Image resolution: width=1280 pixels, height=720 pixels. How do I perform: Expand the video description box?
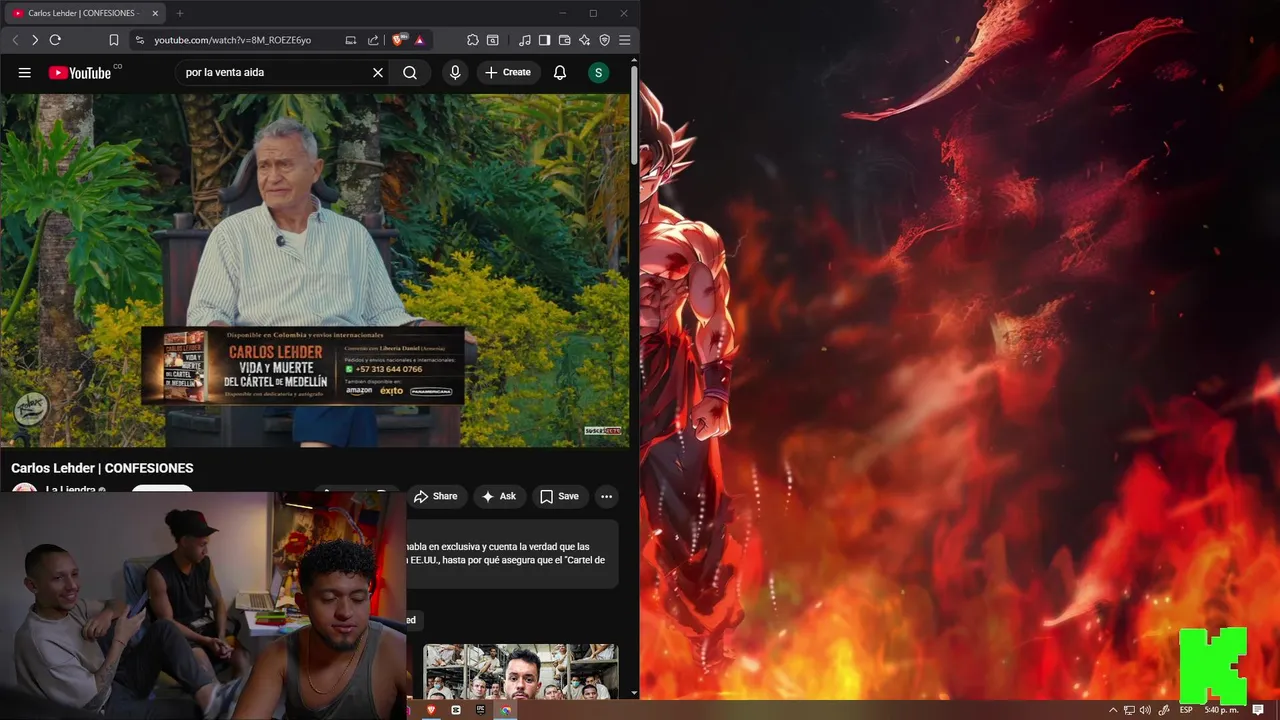[x=512, y=553]
